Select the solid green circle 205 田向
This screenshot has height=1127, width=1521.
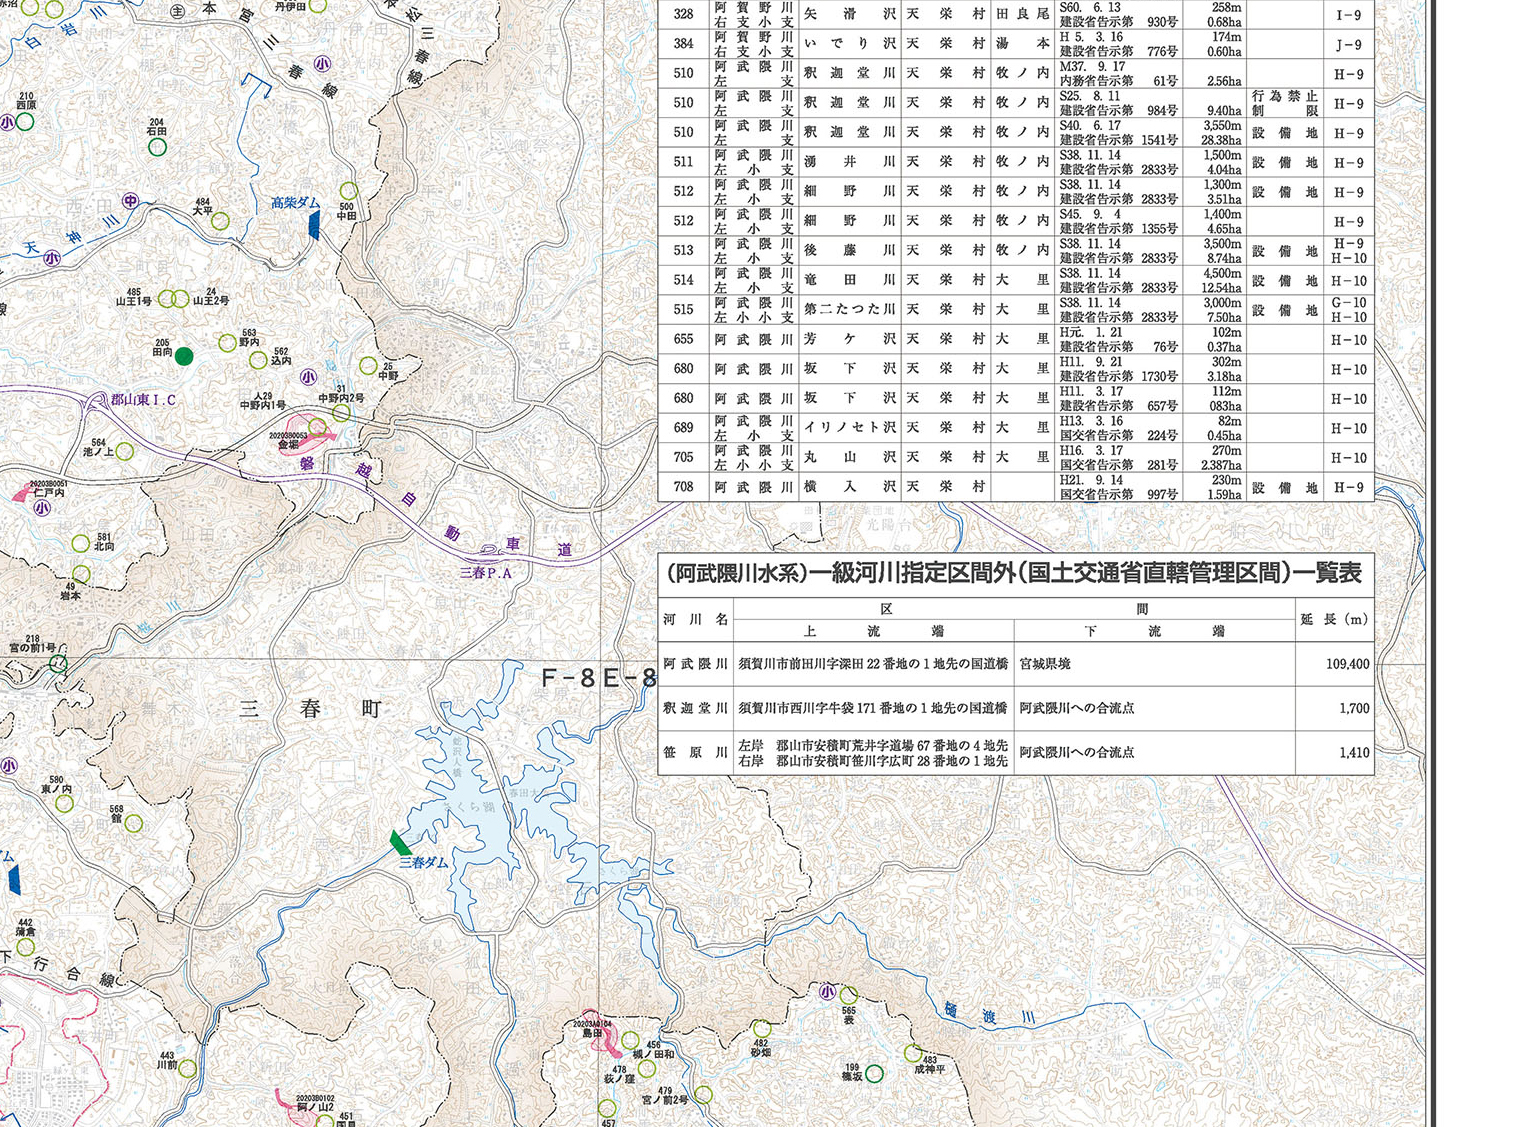tap(184, 356)
